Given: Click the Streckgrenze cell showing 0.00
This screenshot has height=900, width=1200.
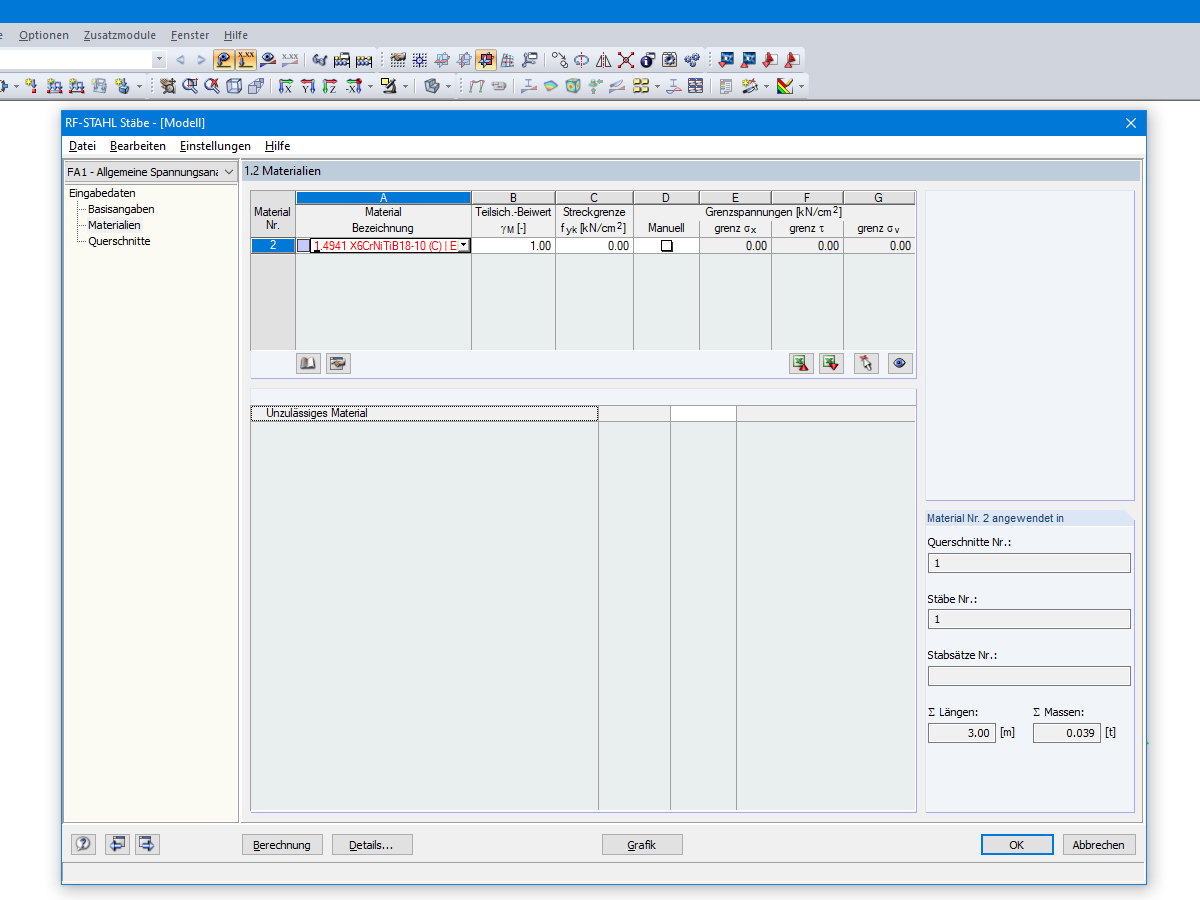Looking at the screenshot, I should click(x=594, y=246).
